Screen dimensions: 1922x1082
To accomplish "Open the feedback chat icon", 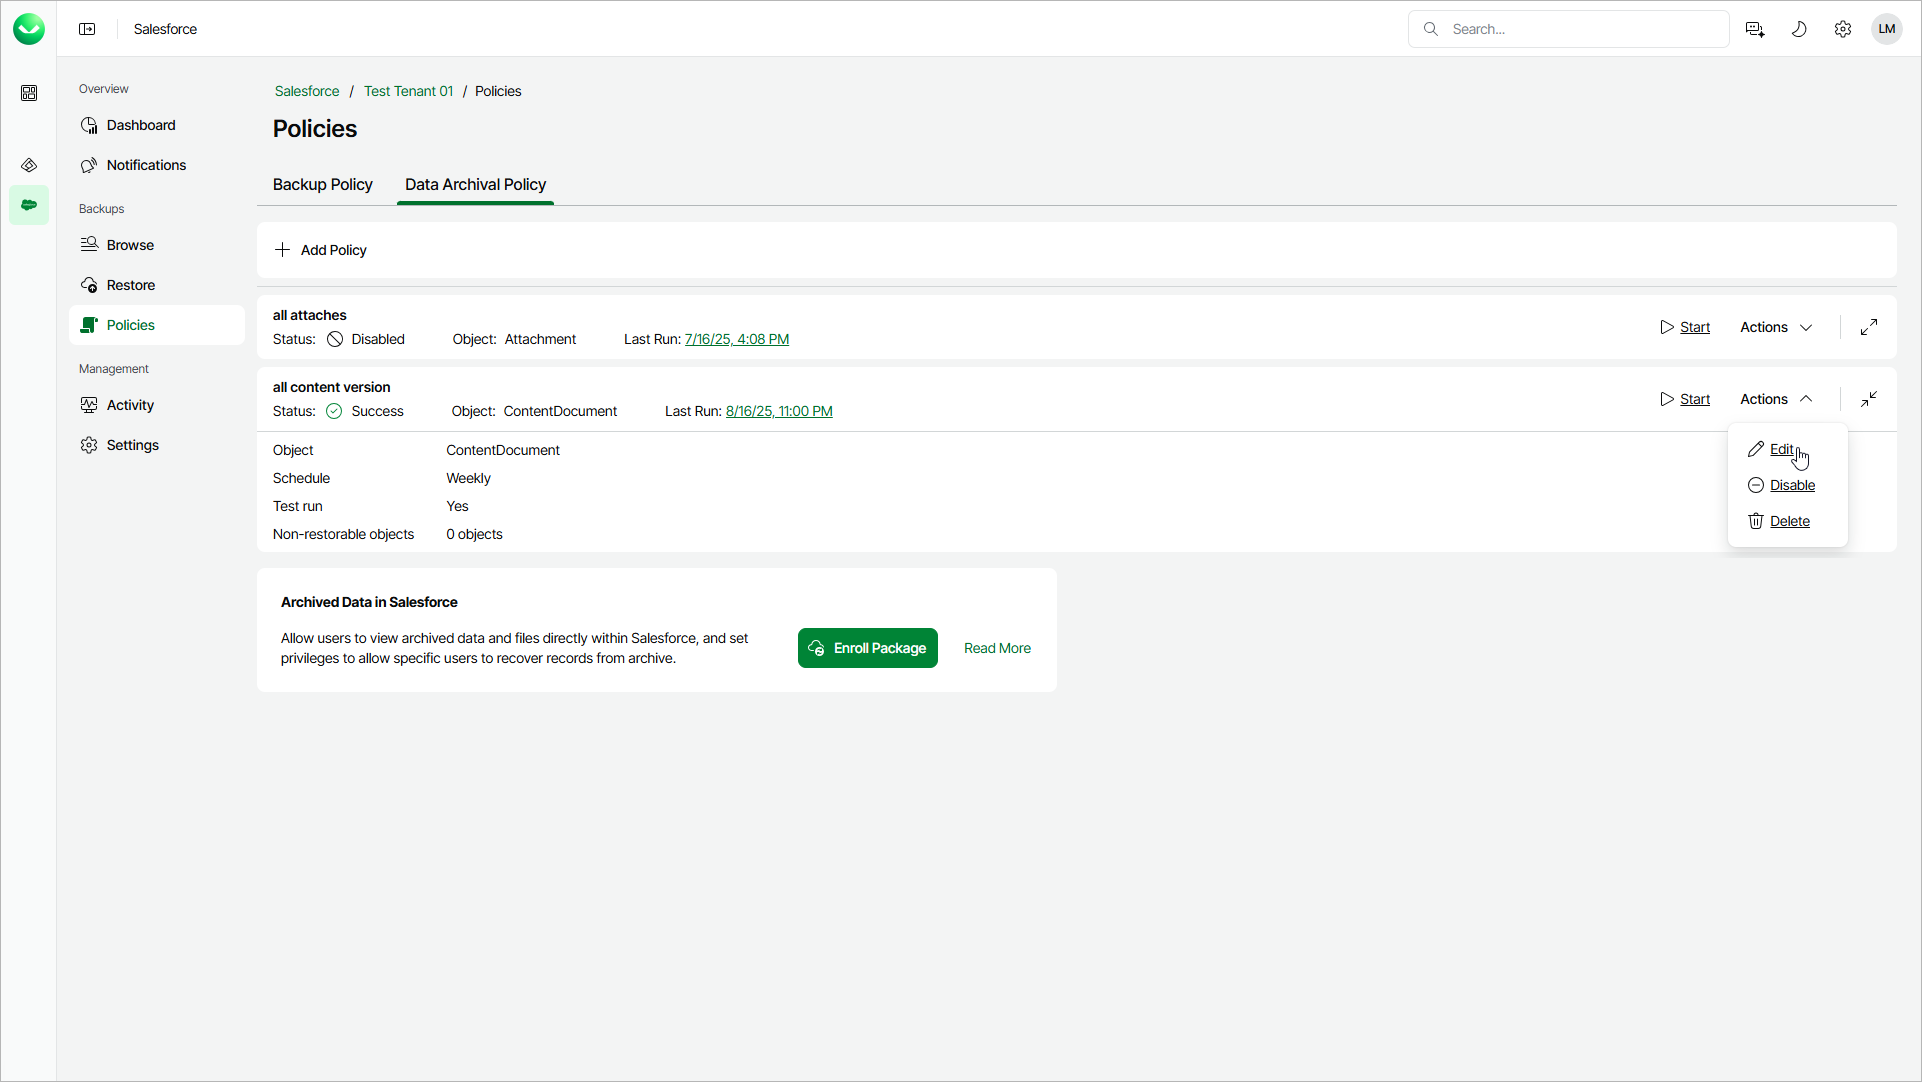I will [1755, 29].
